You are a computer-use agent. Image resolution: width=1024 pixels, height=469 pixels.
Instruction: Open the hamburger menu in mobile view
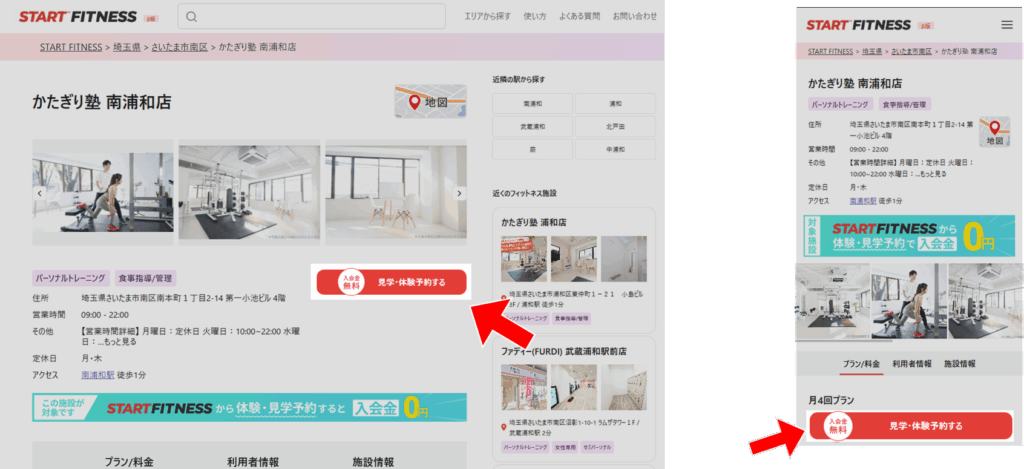(1006, 24)
